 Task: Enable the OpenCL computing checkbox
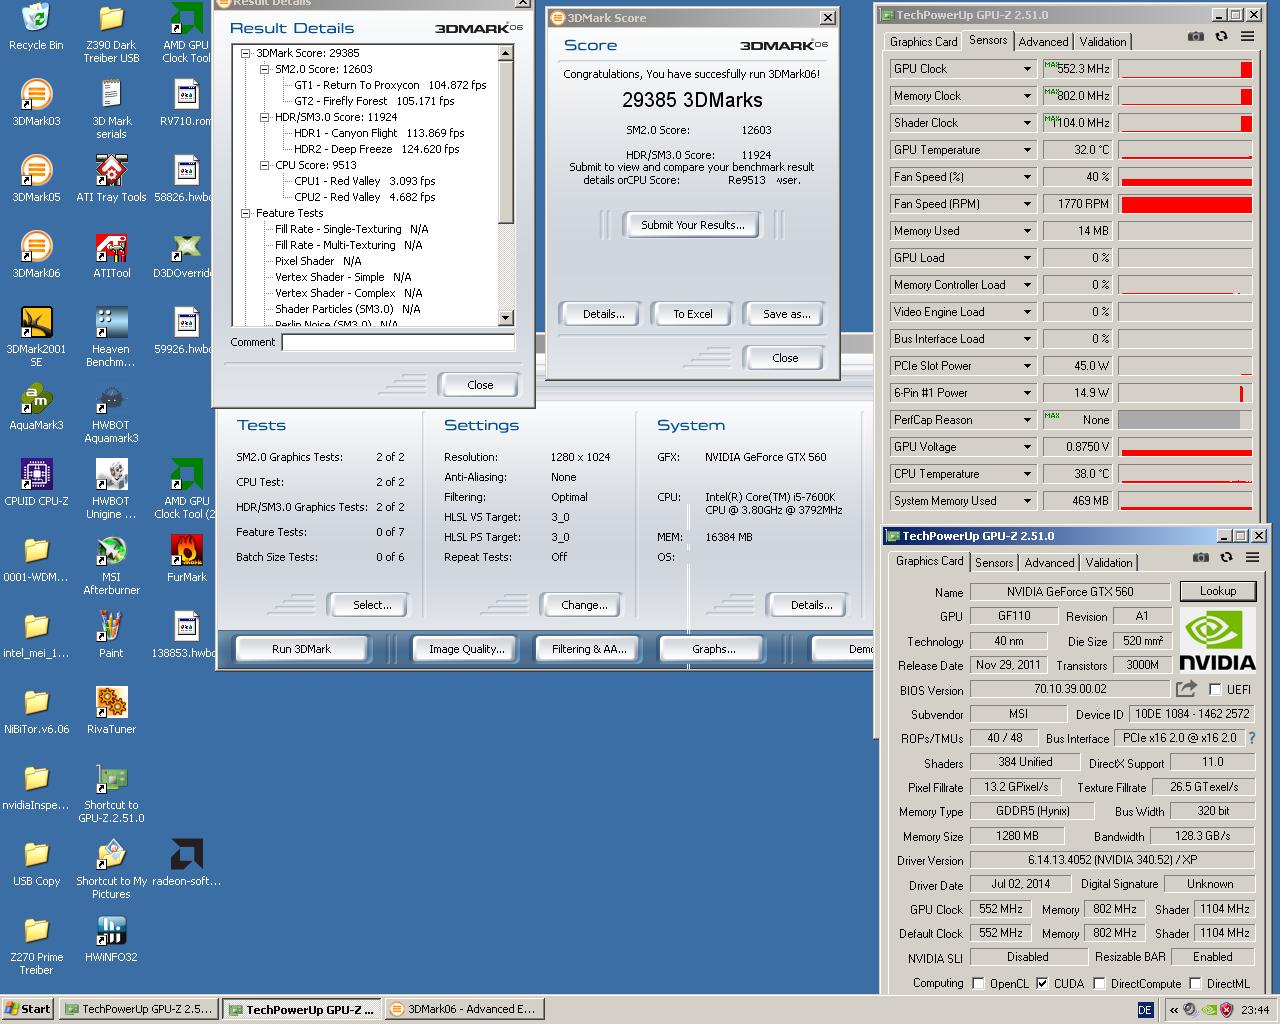[x=978, y=983]
